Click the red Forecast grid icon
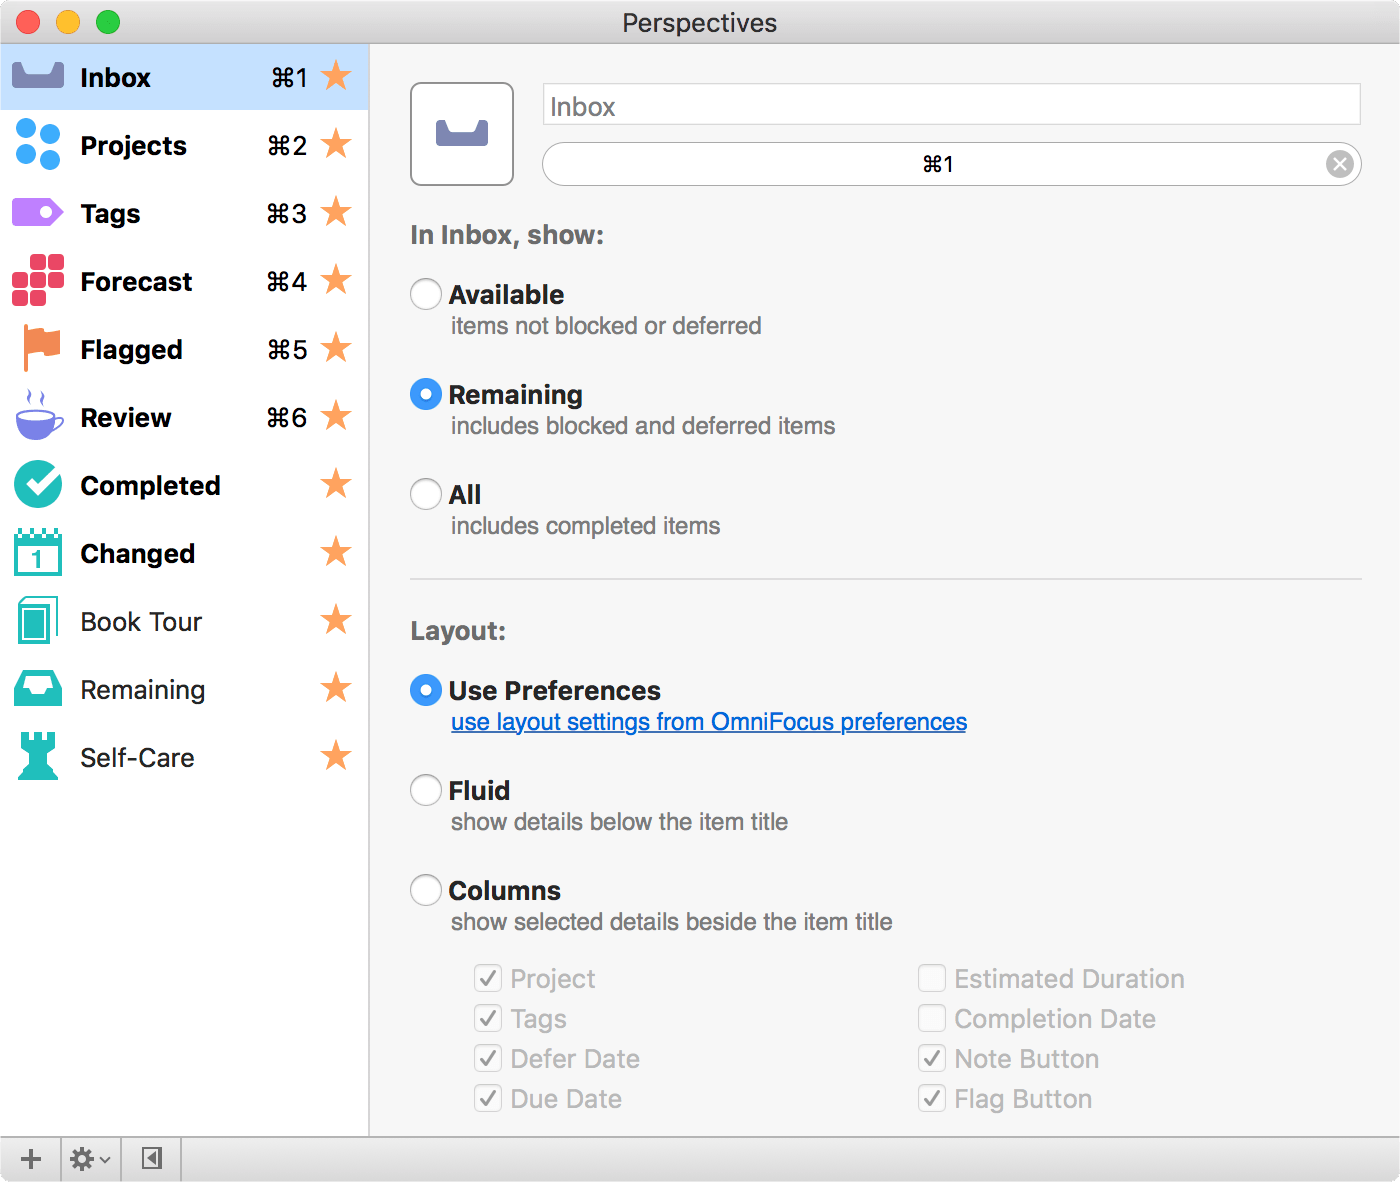The width and height of the screenshot is (1400, 1182). (38, 280)
